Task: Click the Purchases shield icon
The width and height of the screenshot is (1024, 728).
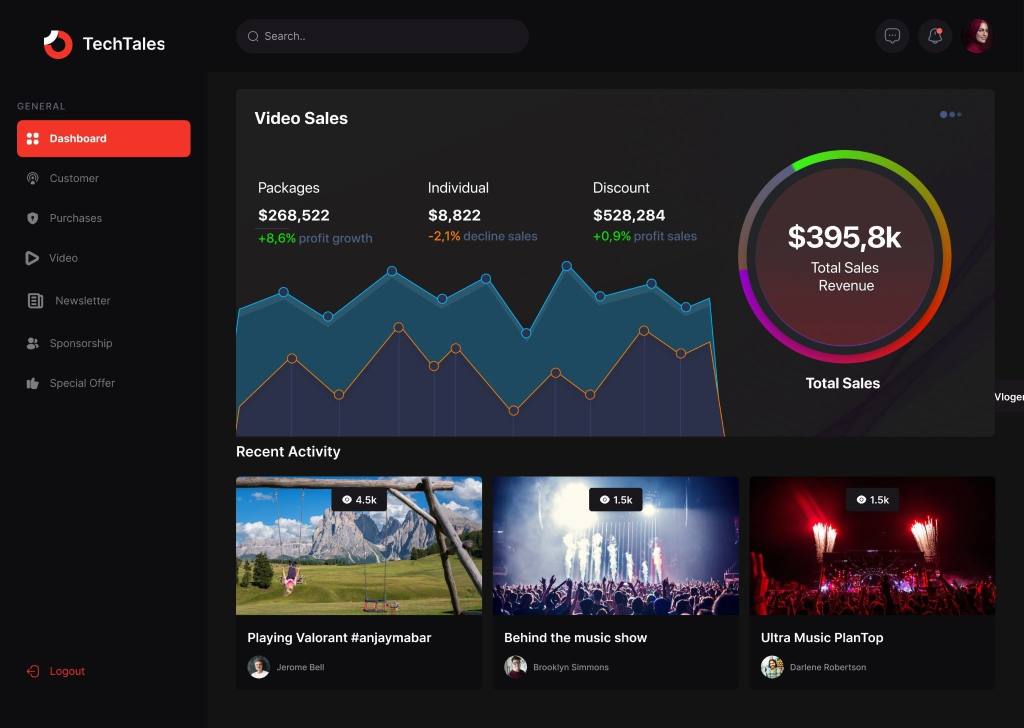Action: coord(33,218)
